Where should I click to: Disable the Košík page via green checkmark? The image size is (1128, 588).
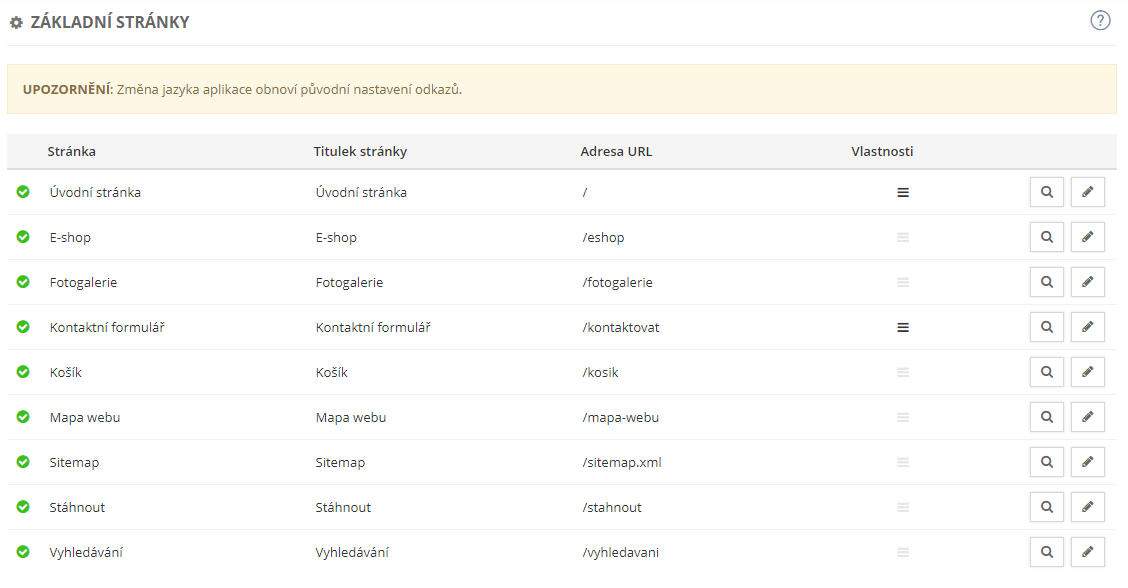point(23,372)
